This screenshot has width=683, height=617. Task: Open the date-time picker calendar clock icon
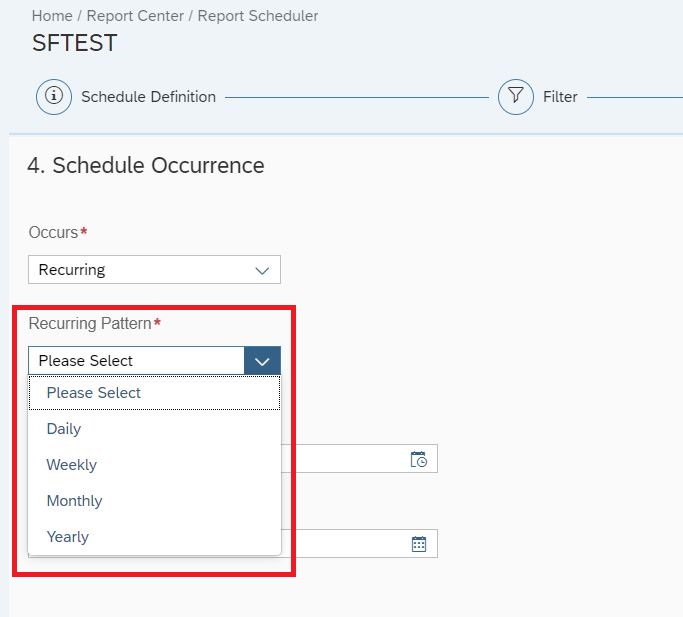[x=419, y=459]
